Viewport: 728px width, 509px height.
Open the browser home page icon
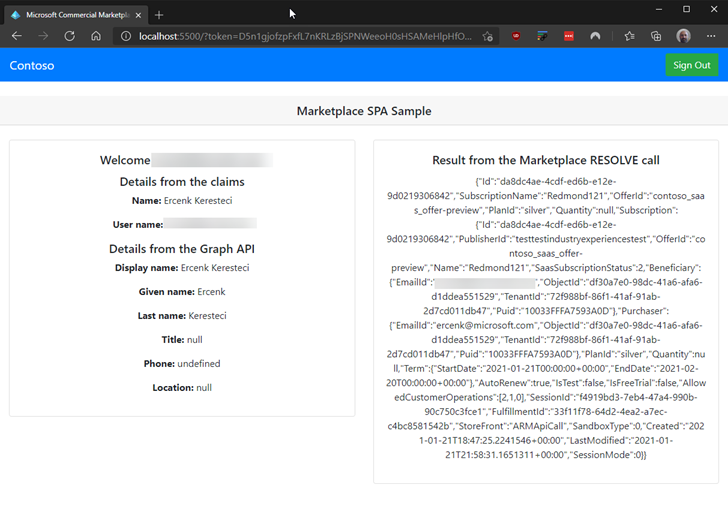point(96,36)
